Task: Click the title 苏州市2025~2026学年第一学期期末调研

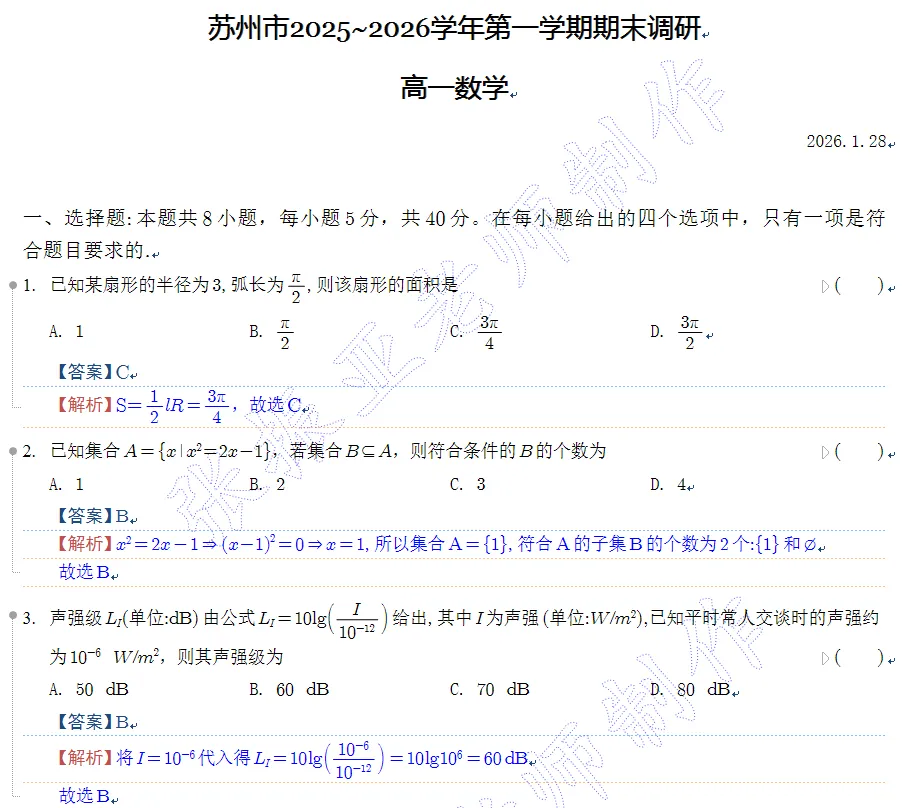Action: [x=455, y=28]
